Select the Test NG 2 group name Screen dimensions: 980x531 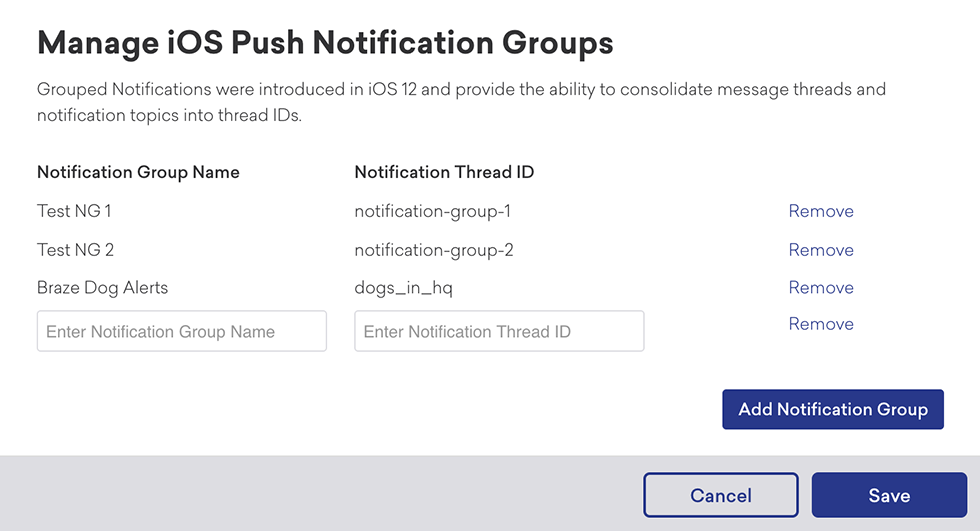pos(75,250)
